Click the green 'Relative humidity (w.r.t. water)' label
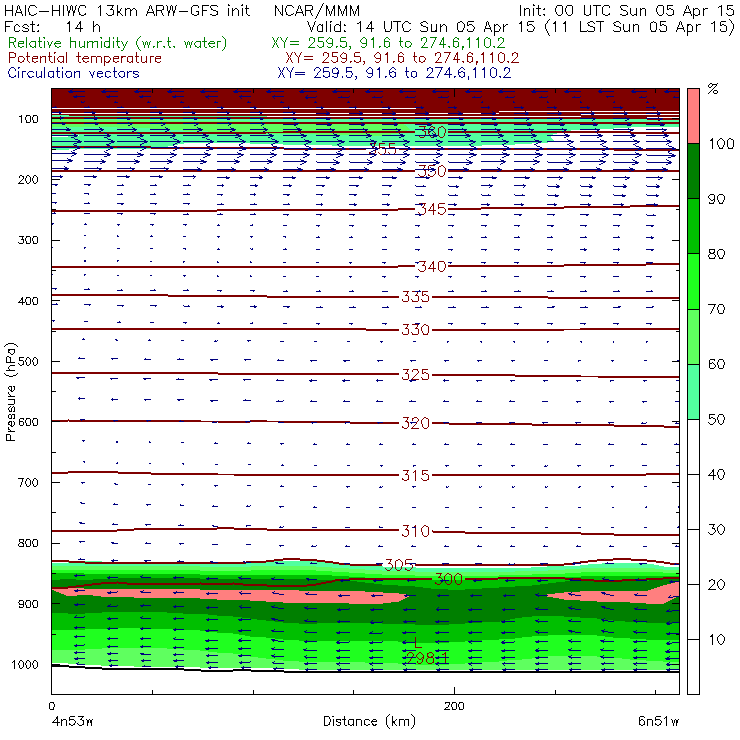Image resolution: width=740 pixels, height=740 pixels. click(117, 43)
